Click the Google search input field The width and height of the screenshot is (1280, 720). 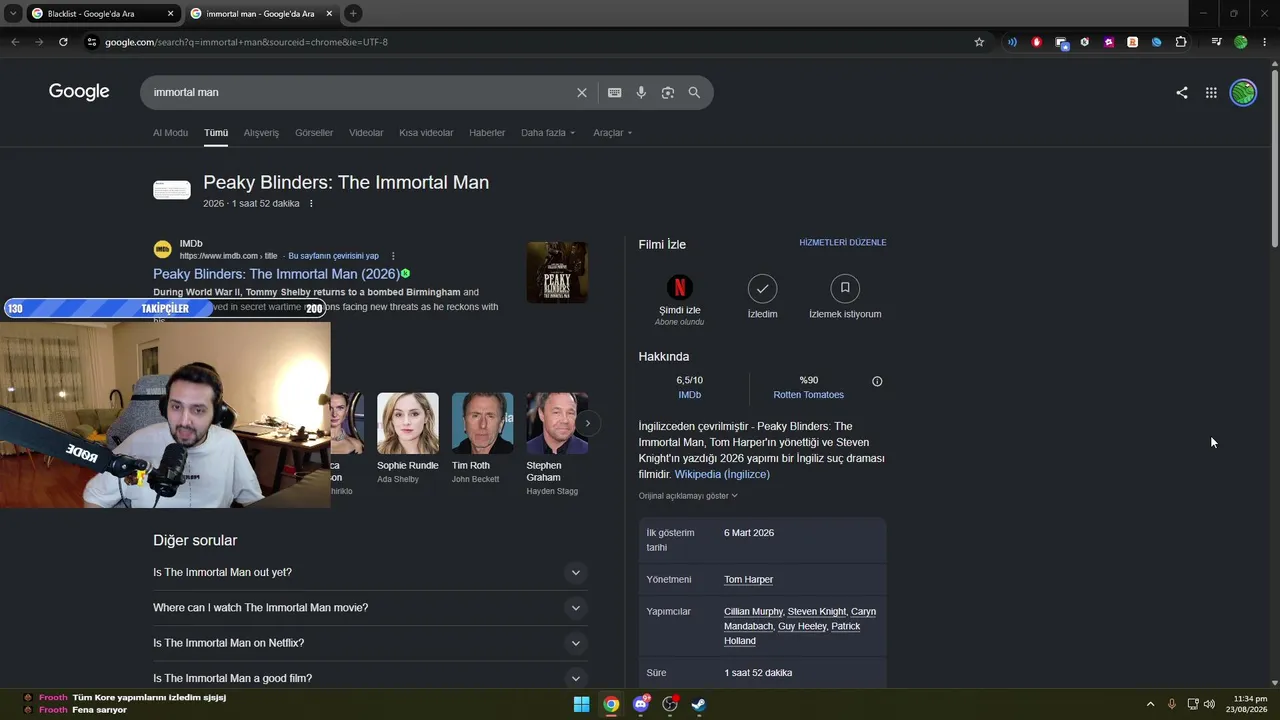pyautogui.click(x=360, y=93)
